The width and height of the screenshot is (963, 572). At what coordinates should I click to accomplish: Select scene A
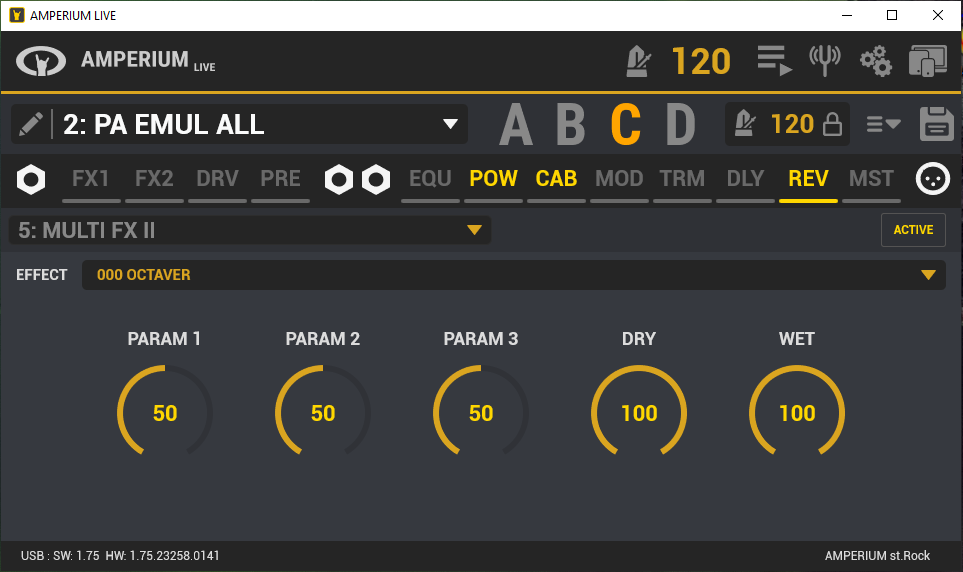click(515, 124)
